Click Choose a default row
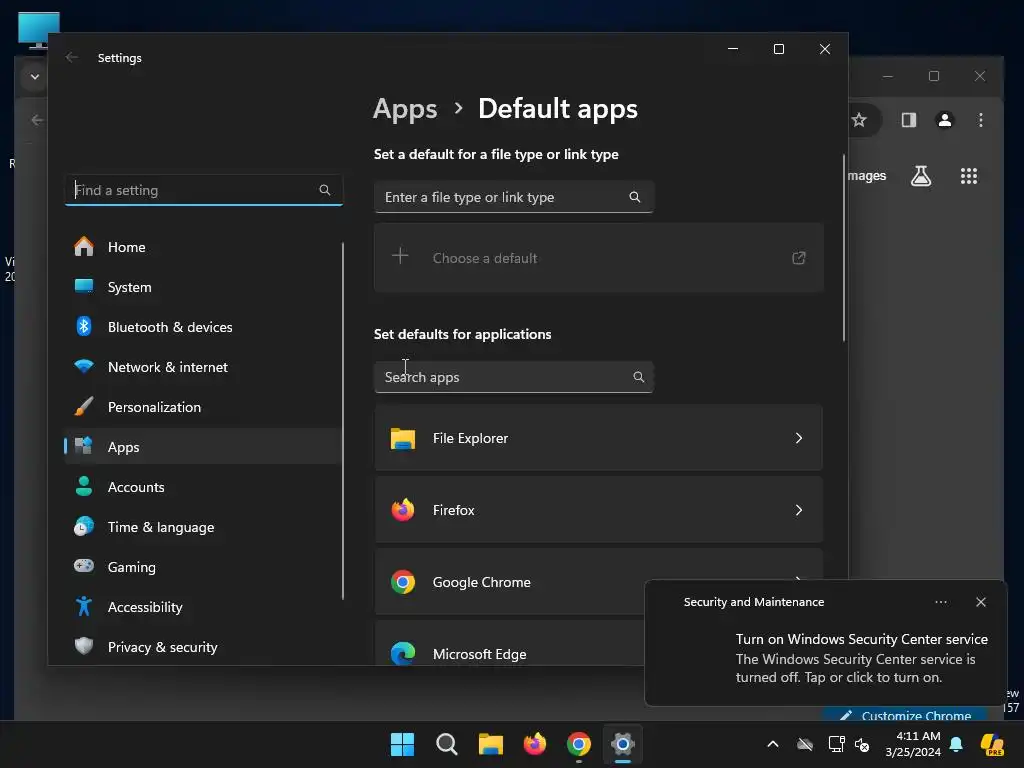The height and width of the screenshot is (768, 1024). tap(598, 258)
